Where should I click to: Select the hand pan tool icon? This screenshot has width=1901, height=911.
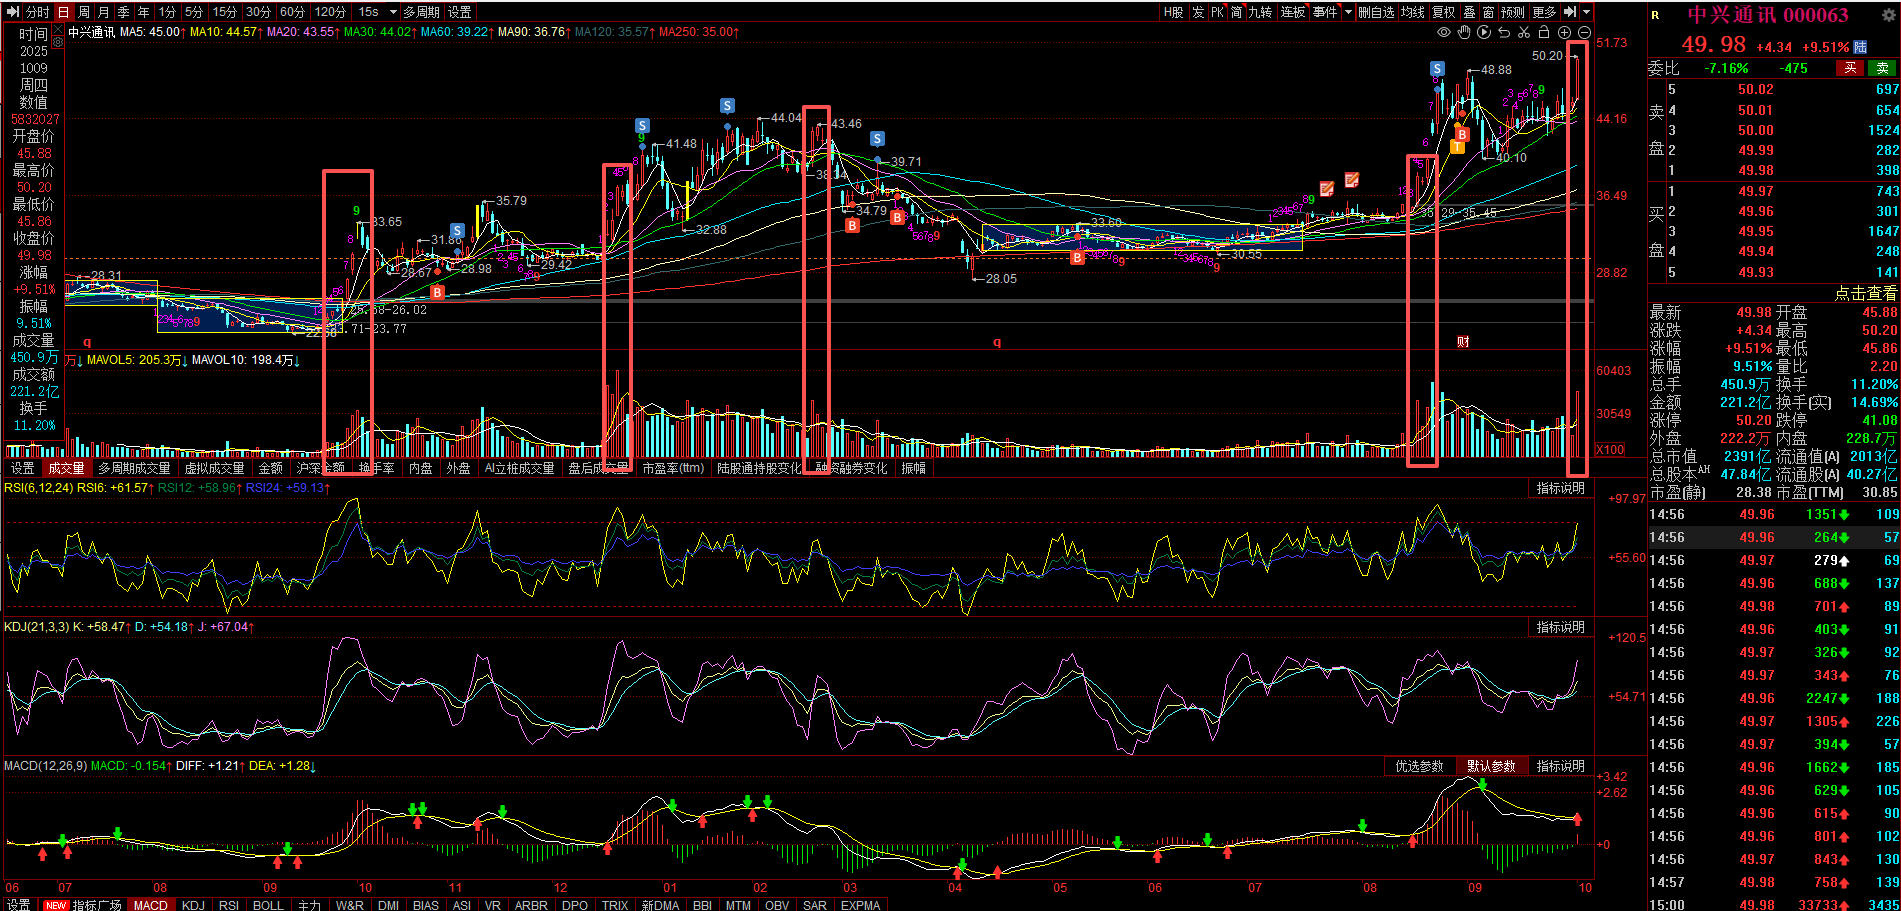(x=1464, y=32)
